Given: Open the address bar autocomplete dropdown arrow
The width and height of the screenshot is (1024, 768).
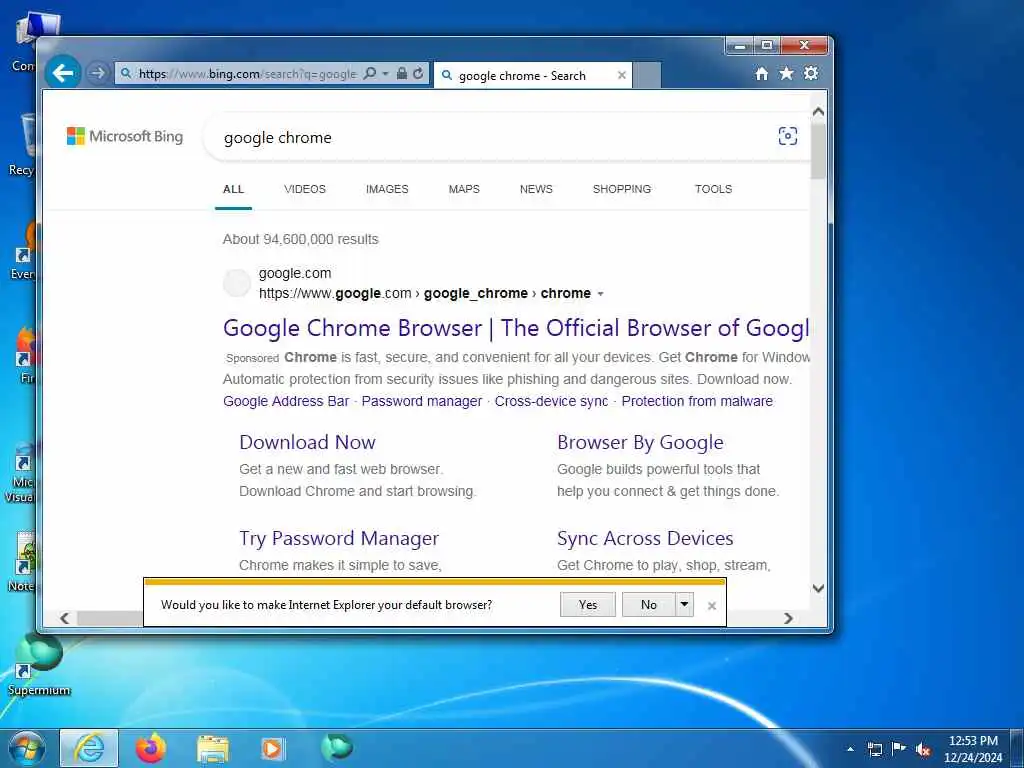Looking at the screenshot, I should click(385, 74).
